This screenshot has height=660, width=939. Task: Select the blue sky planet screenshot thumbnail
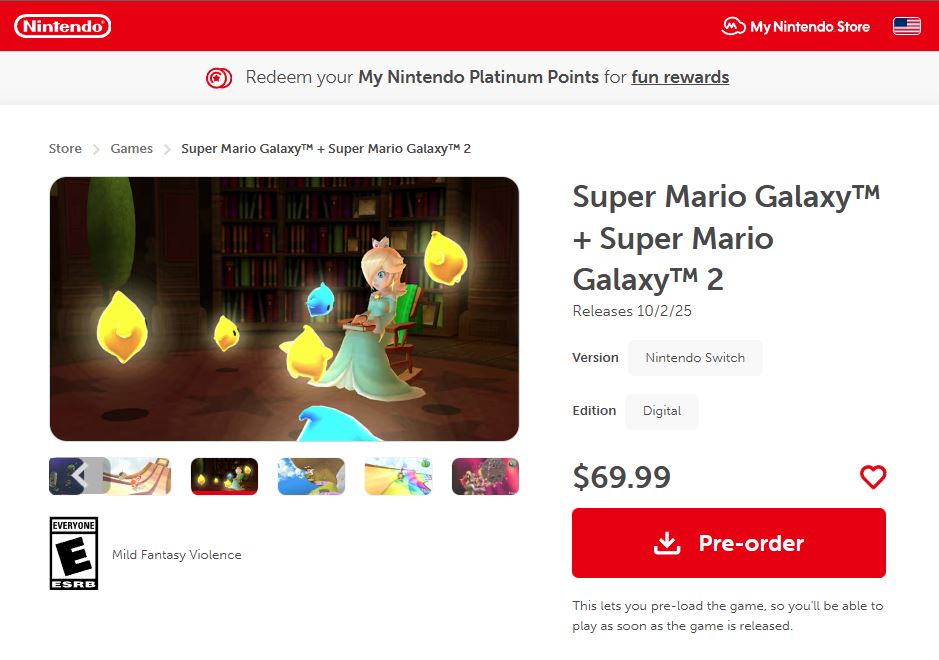coord(311,477)
